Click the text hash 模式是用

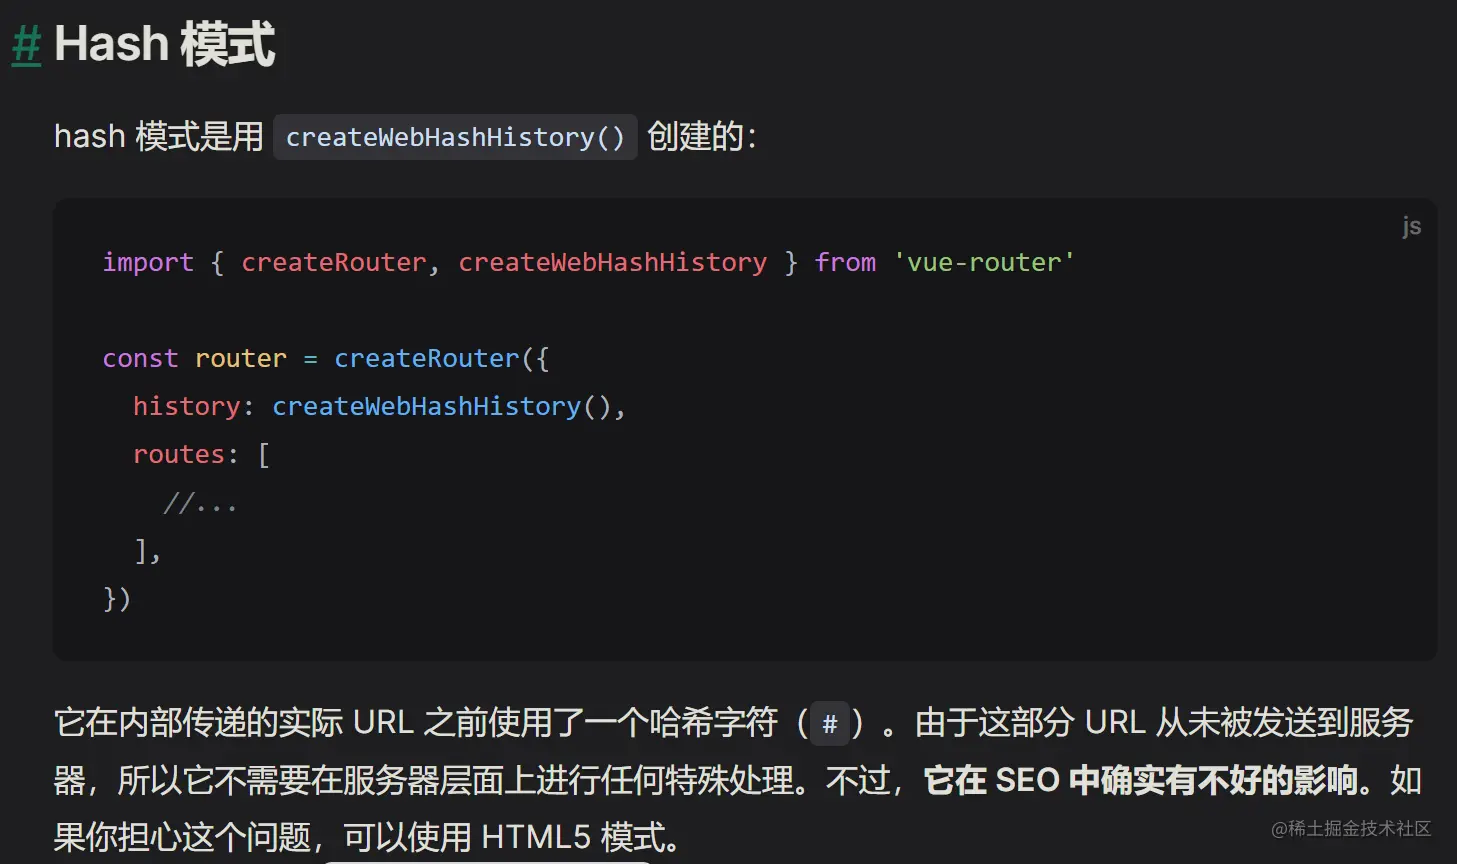pos(158,136)
